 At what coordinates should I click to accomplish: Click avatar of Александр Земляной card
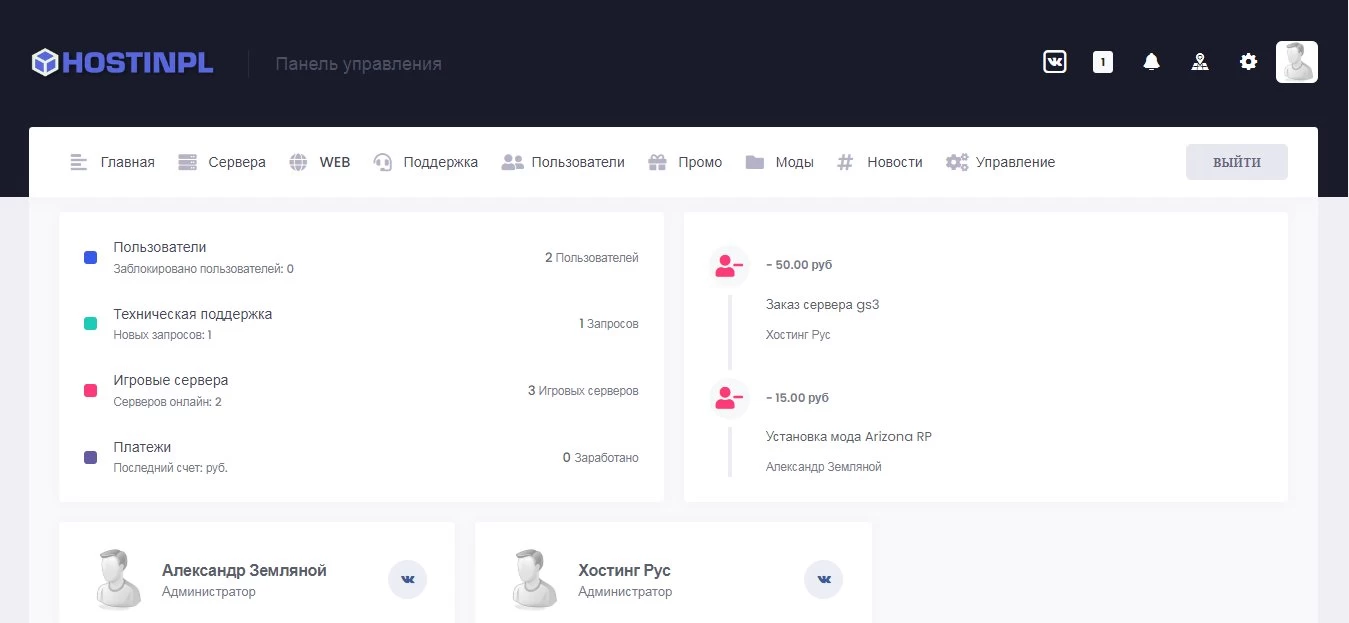(118, 579)
